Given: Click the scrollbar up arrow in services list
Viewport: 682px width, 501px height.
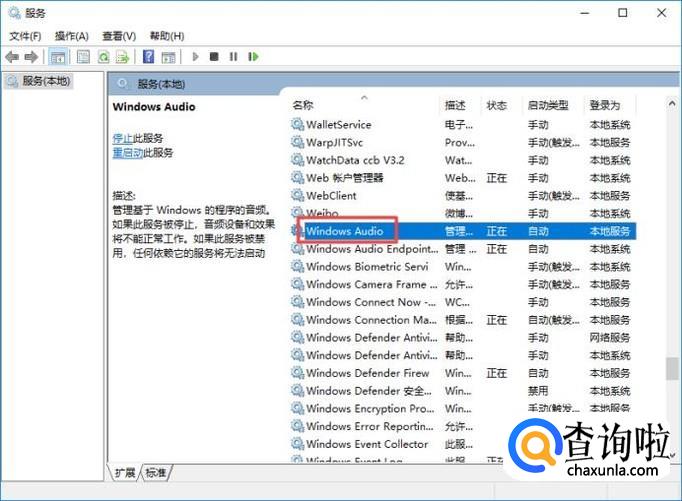Looking at the screenshot, I should coord(672,104).
